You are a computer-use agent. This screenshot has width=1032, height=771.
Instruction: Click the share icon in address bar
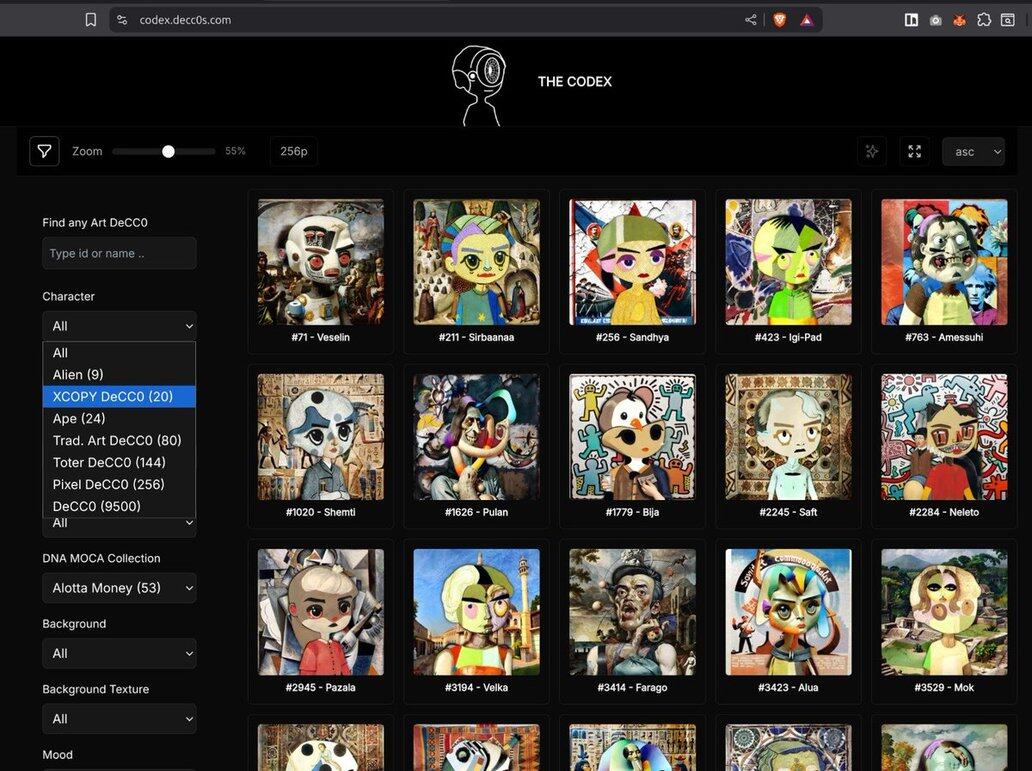pos(751,19)
